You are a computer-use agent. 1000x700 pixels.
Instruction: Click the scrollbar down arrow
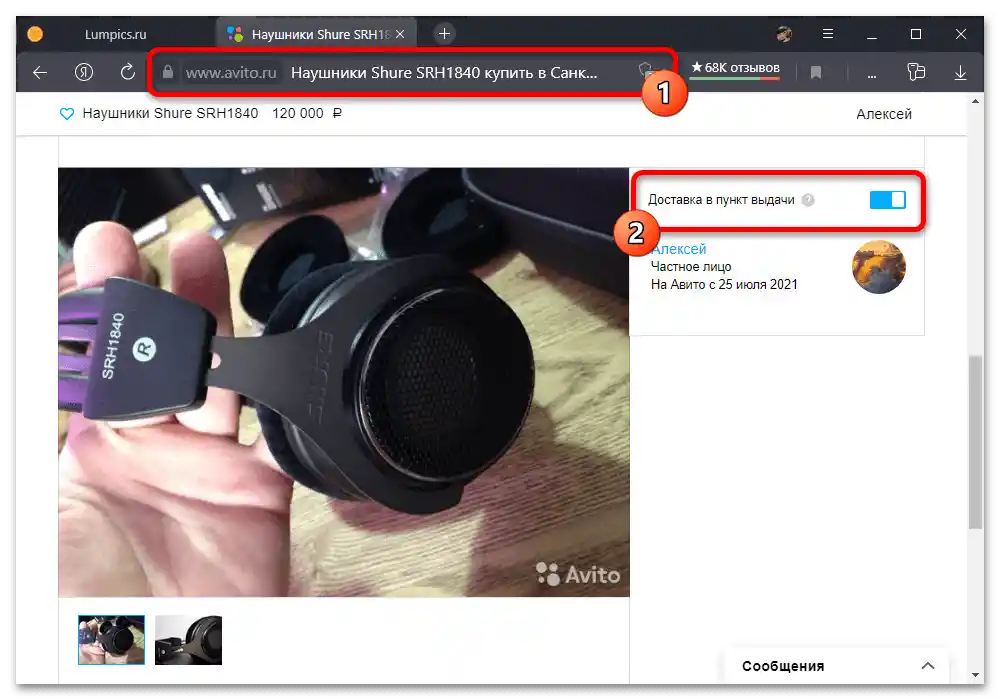click(975, 674)
